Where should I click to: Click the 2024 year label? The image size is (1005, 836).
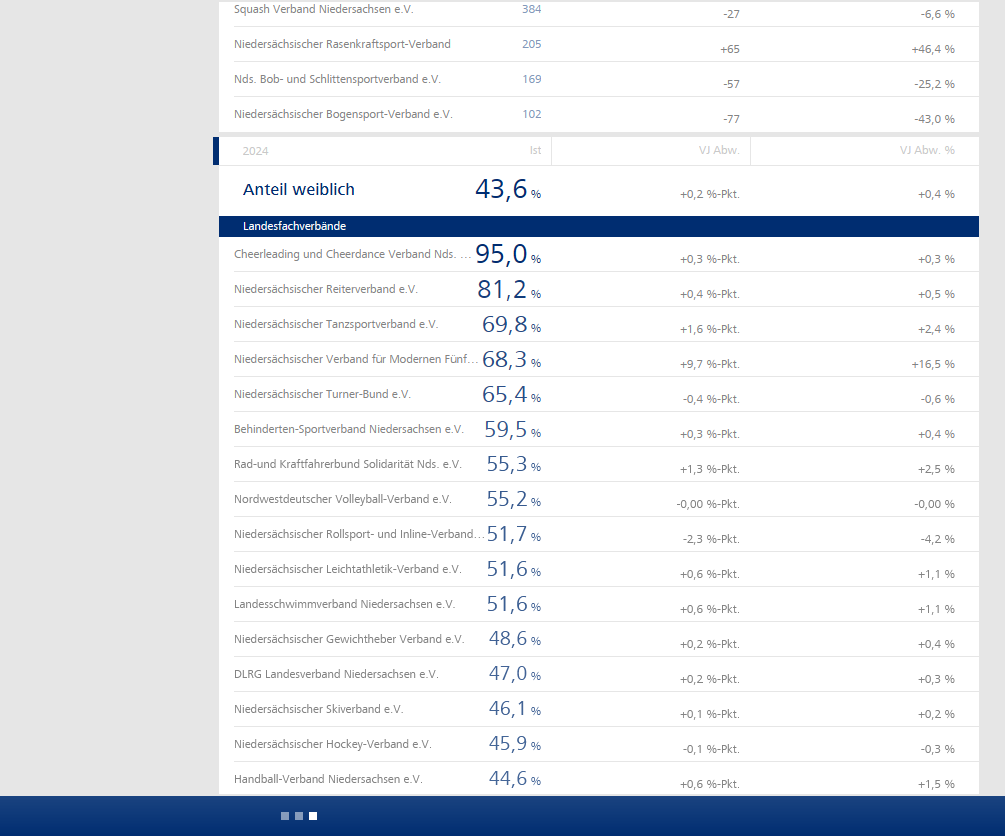(256, 151)
